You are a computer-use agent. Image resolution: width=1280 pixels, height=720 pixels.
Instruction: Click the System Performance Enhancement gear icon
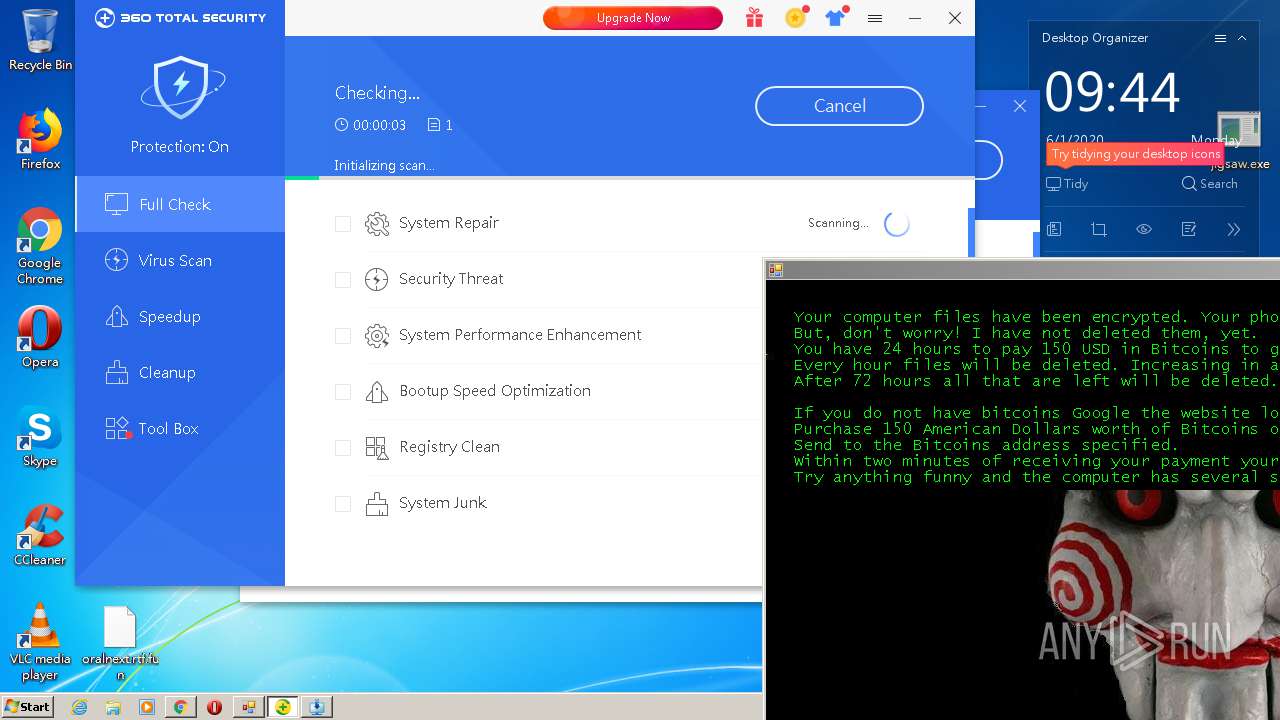377,336
